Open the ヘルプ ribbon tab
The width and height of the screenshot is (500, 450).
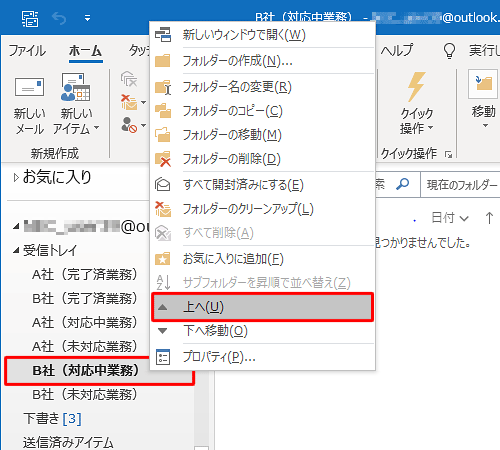pyautogui.click(x=397, y=51)
